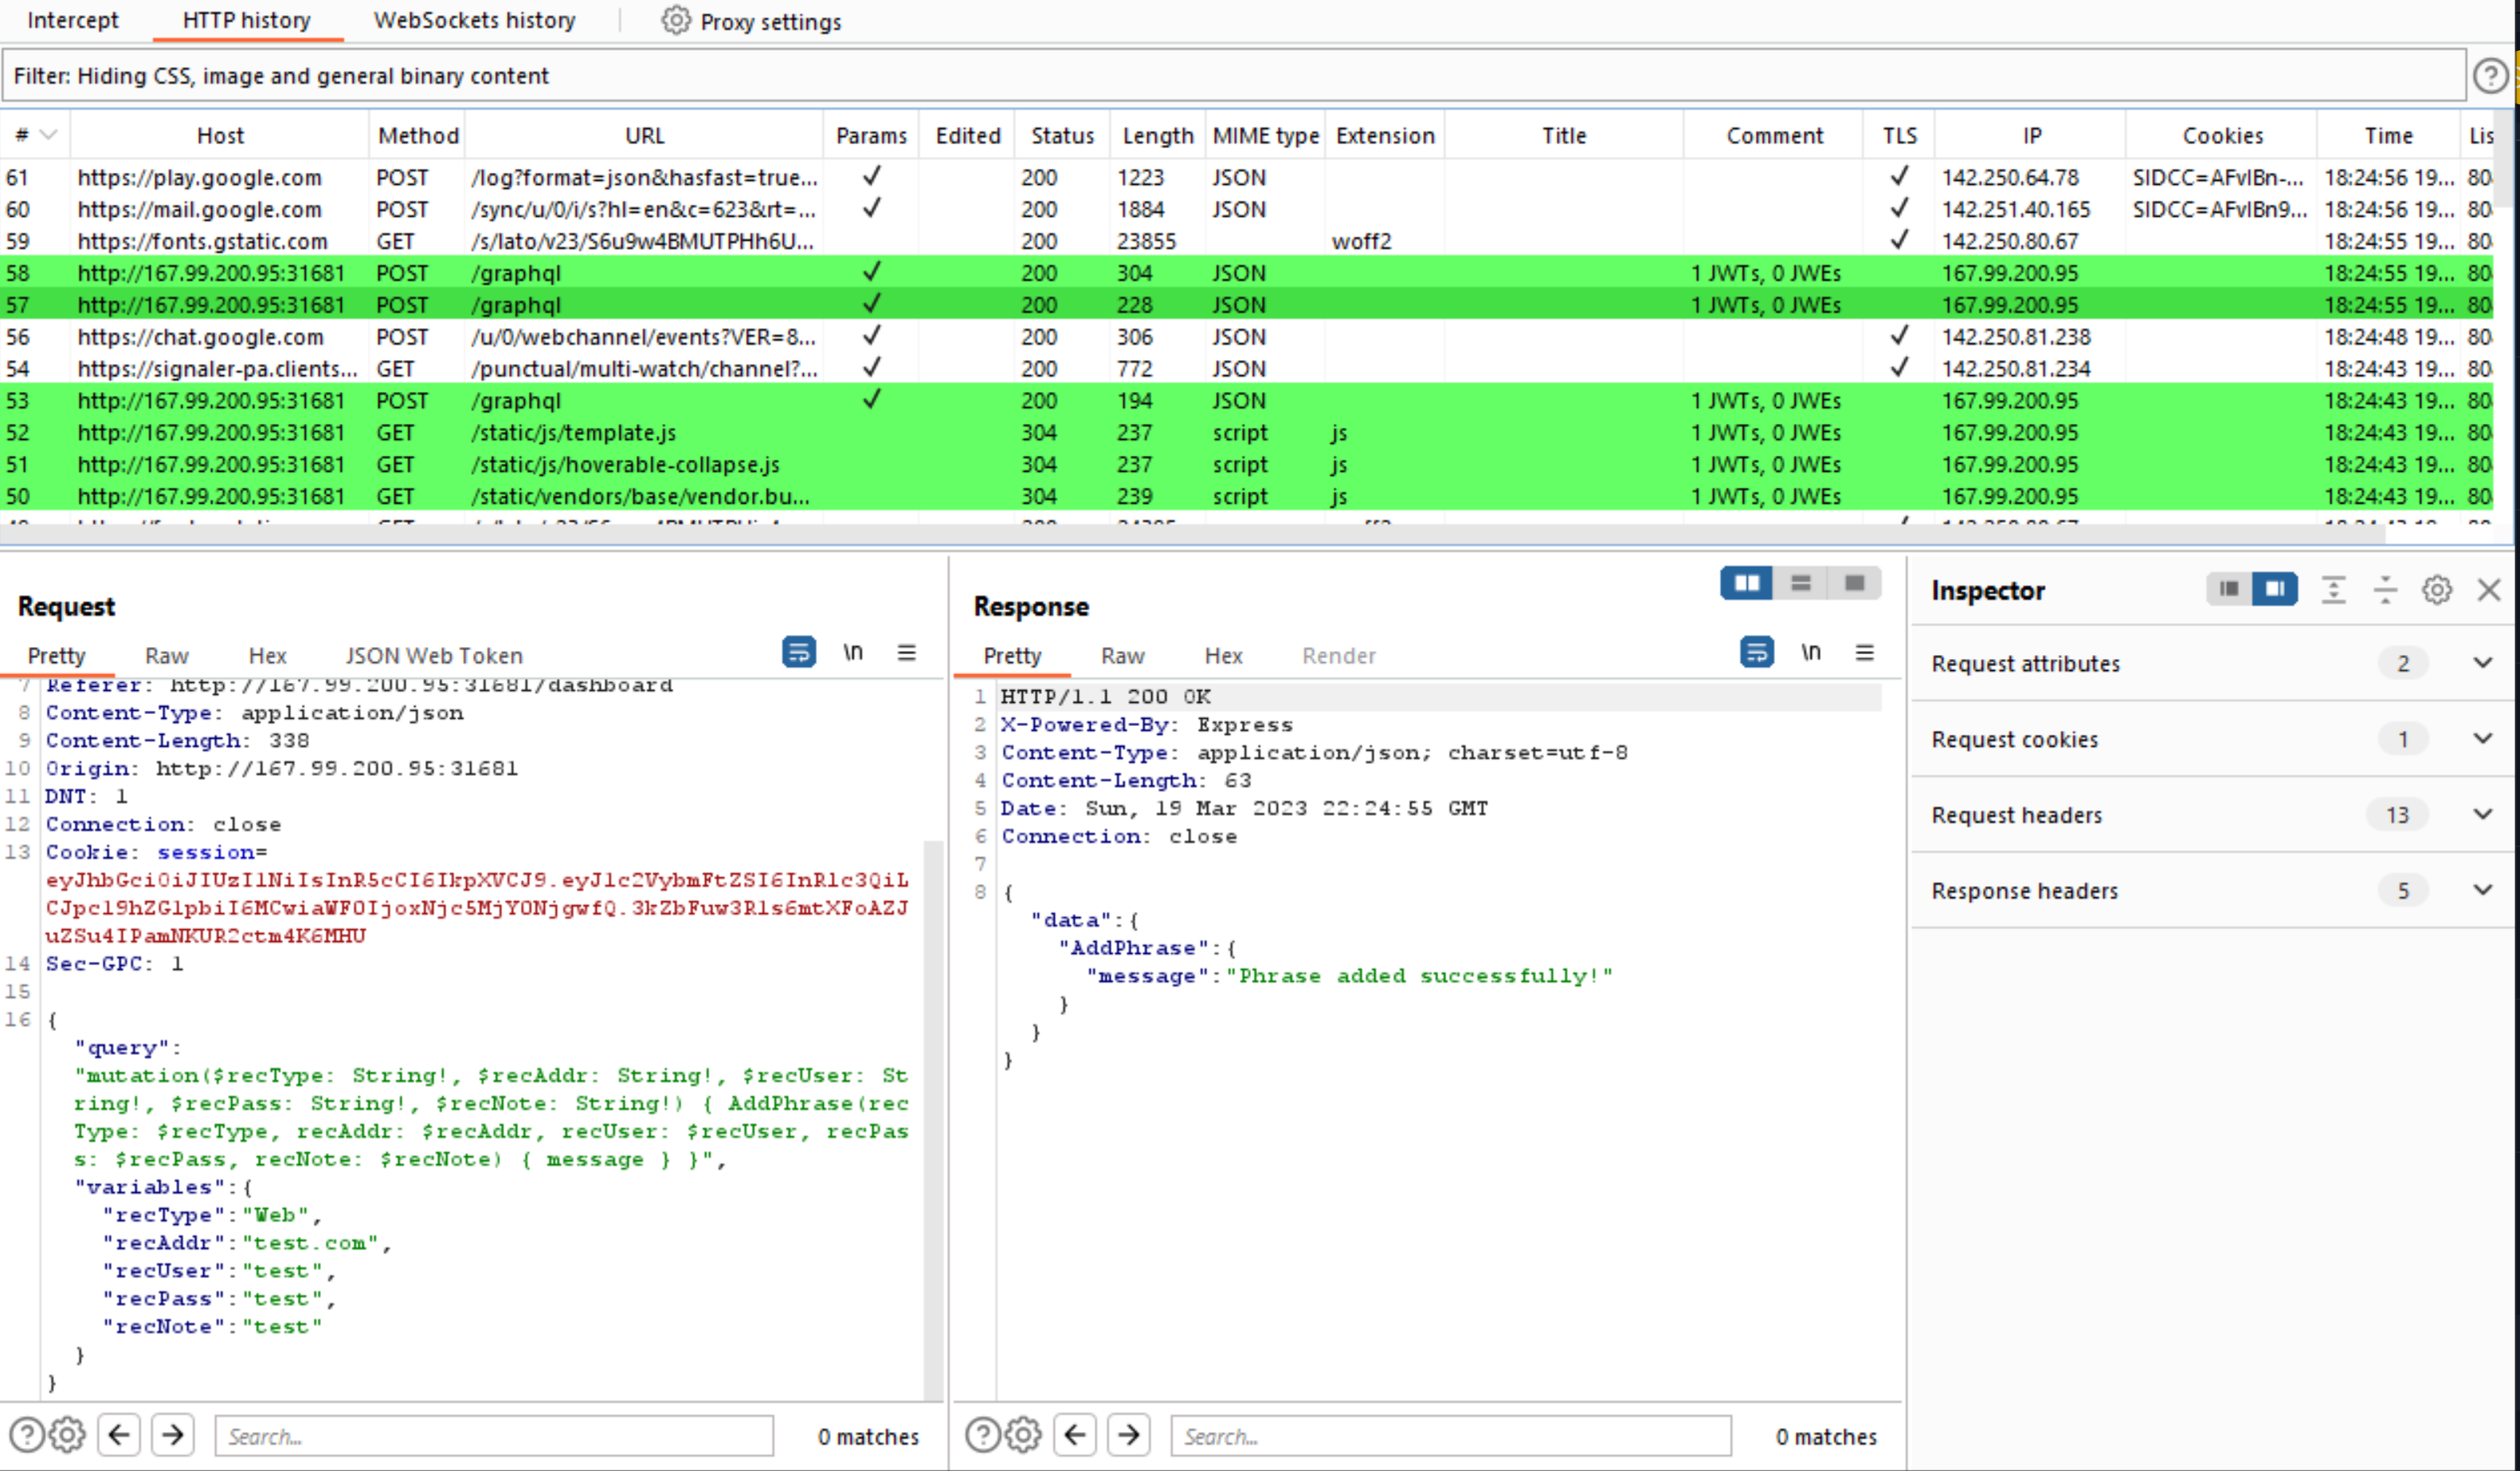Click the Response search input field
Screen dimensions: 2520x1471
(1450, 1436)
